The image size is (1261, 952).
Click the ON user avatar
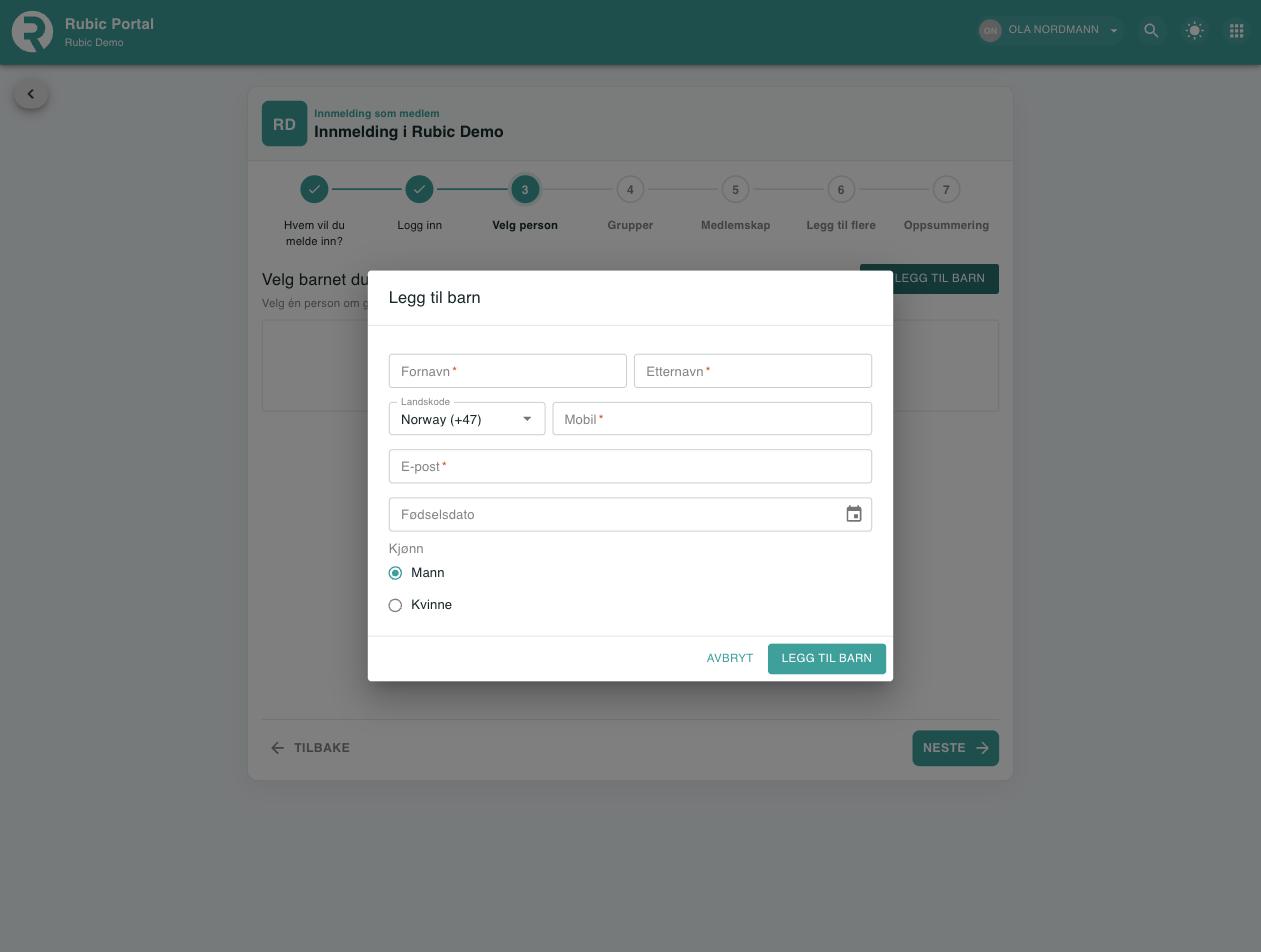[990, 31]
